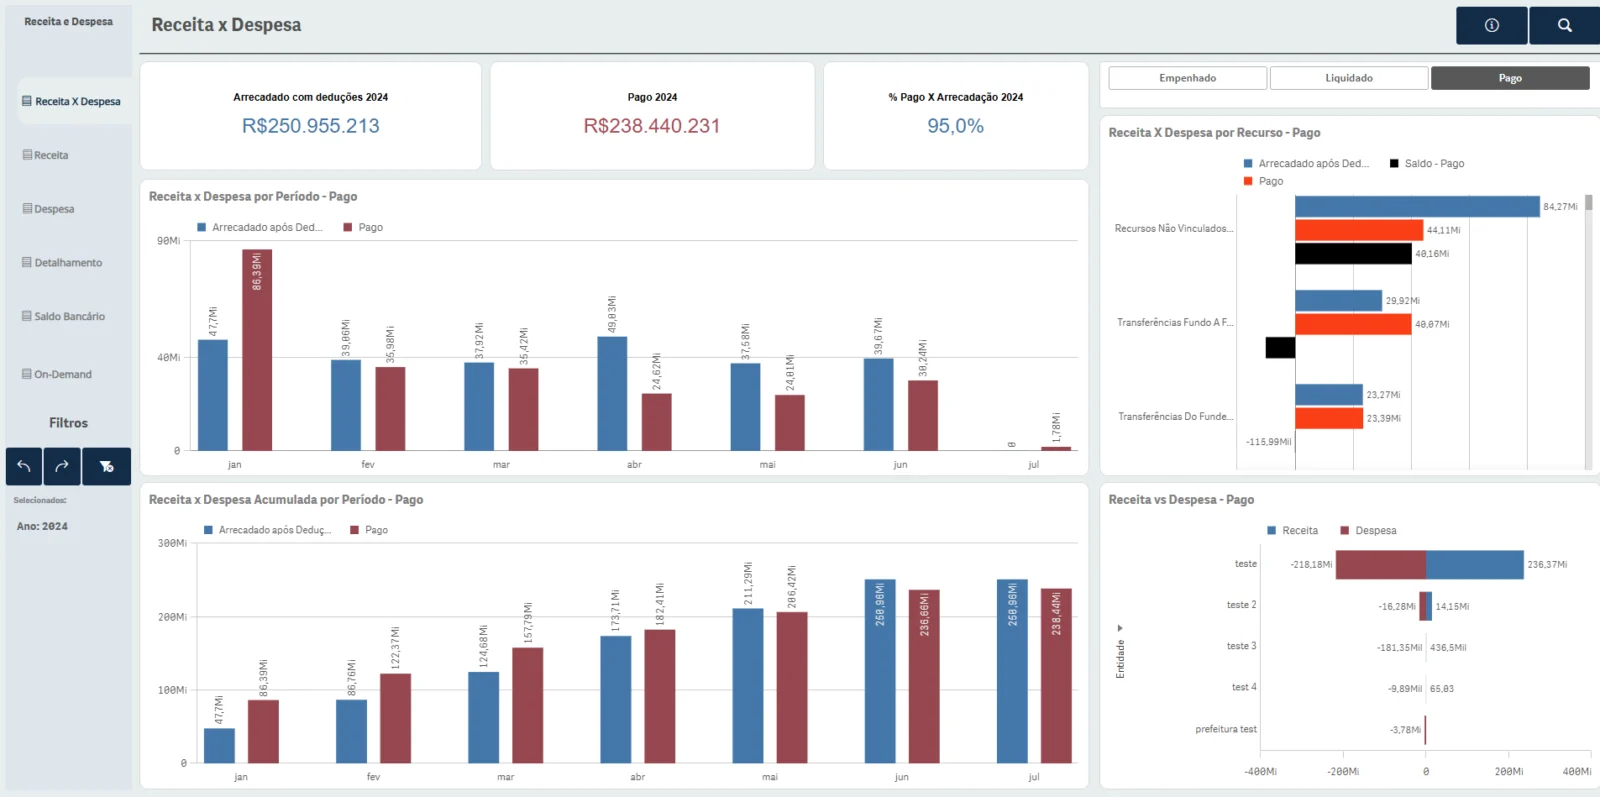Switch the view to Empenhado
The image size is (1600, 797).
pos(1188,78)
